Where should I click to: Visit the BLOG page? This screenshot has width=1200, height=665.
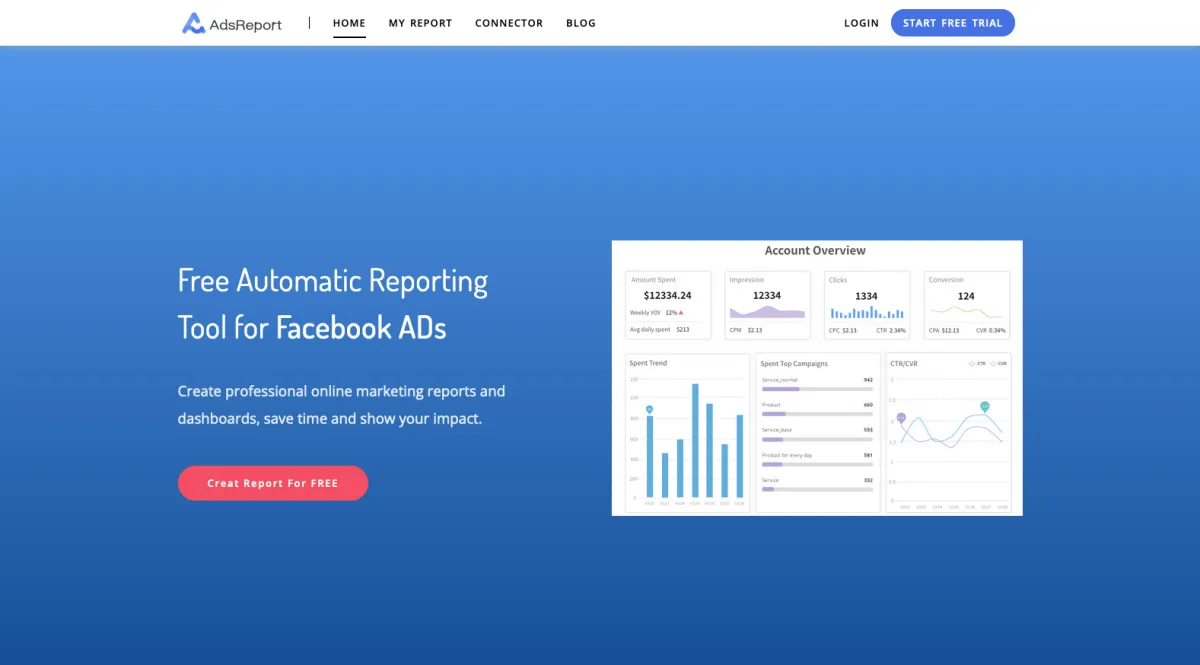pyautogui.click(x=580, y=23)
